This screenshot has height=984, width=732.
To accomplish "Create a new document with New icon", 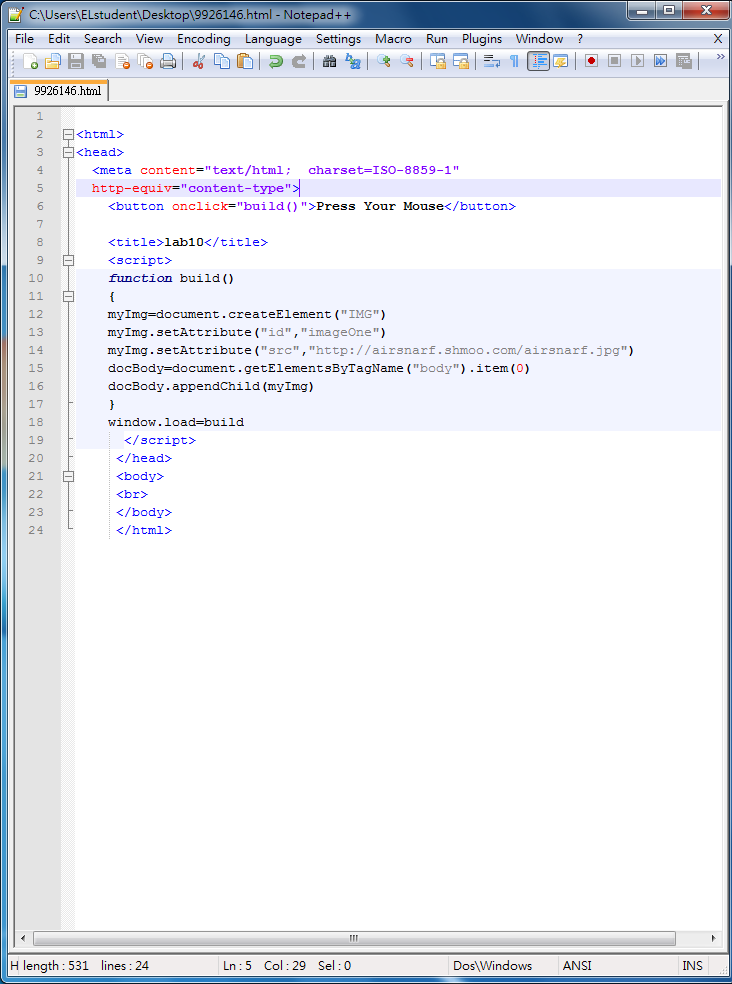I will (x=30, y=61).
